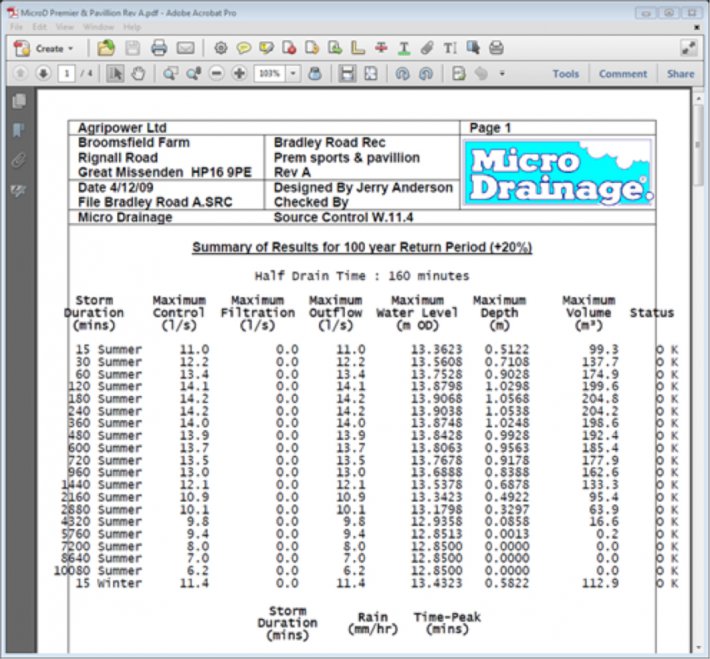Activate the select tool cursor icon
The height and width of the screenshot is (659, 710).
[115, 73]
